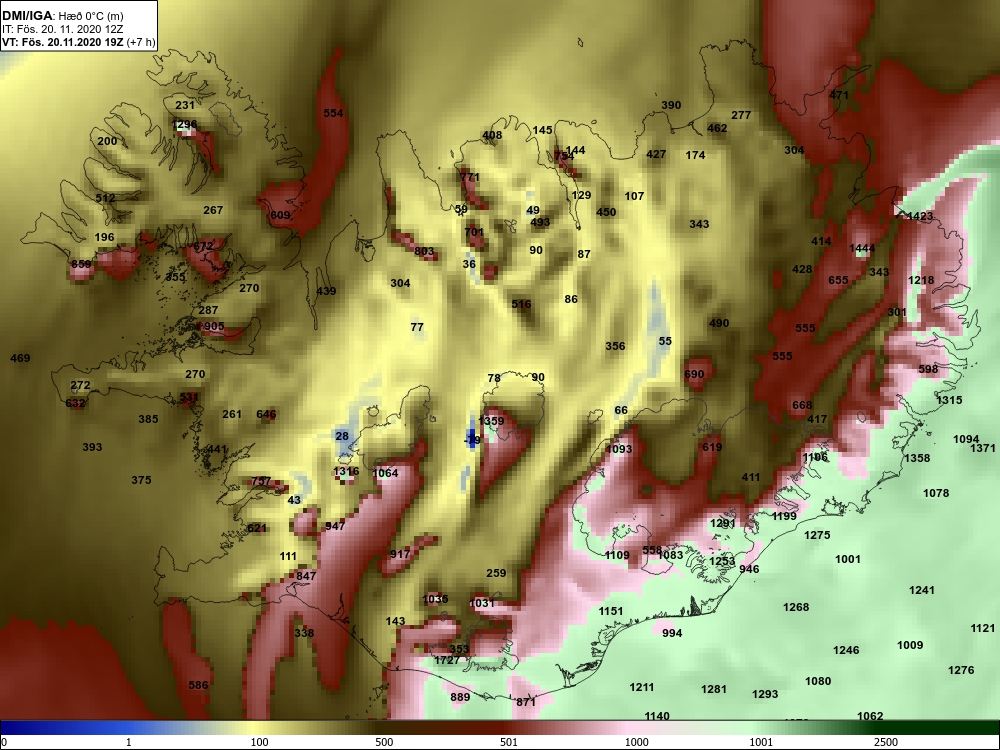Pick the map value "512"

pos(105,198)
